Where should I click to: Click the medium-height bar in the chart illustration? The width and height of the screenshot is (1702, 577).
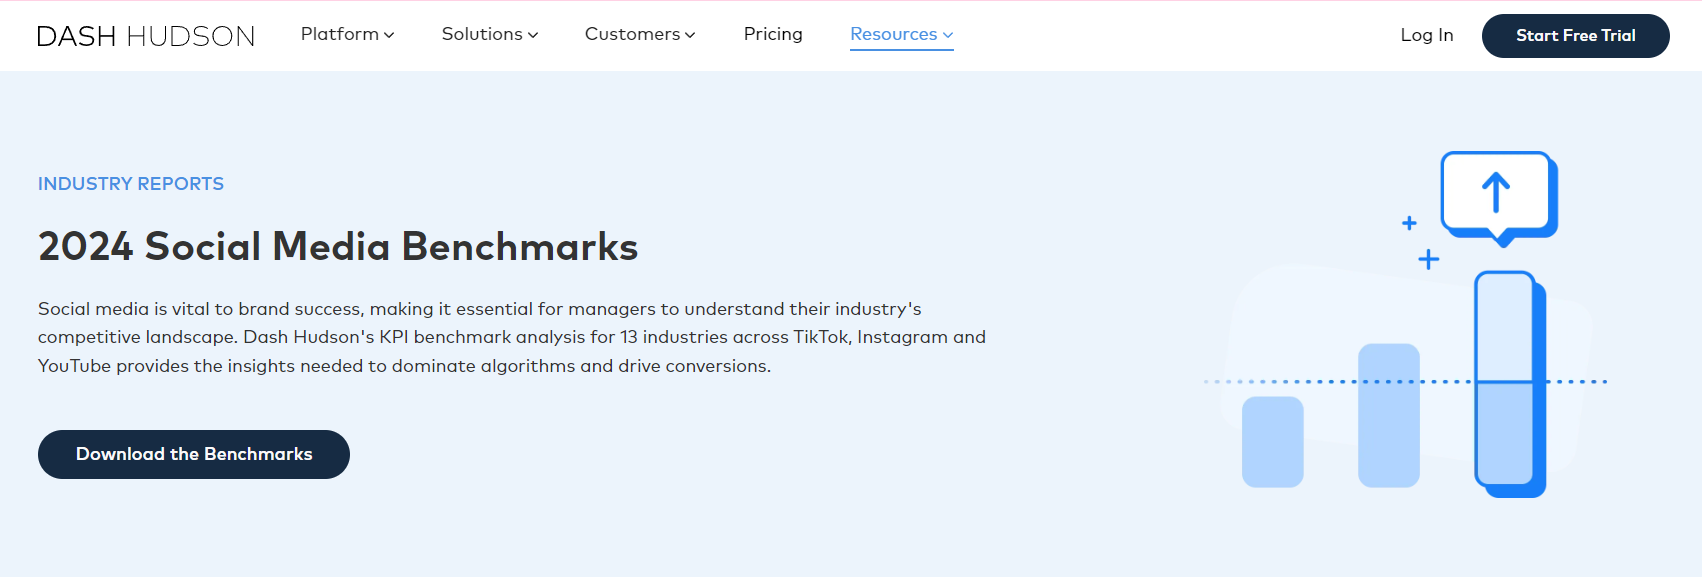click(x=1388, y=415)
